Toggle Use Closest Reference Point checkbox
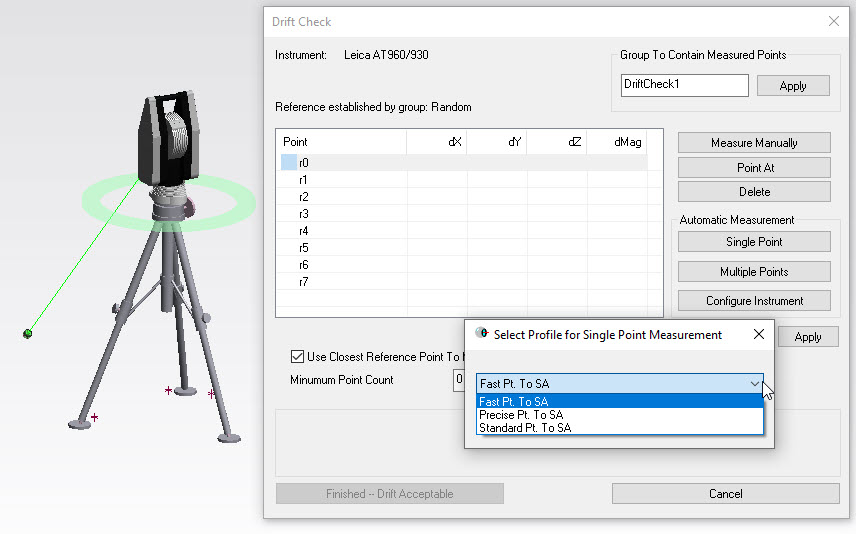 (x=297, y=357)
